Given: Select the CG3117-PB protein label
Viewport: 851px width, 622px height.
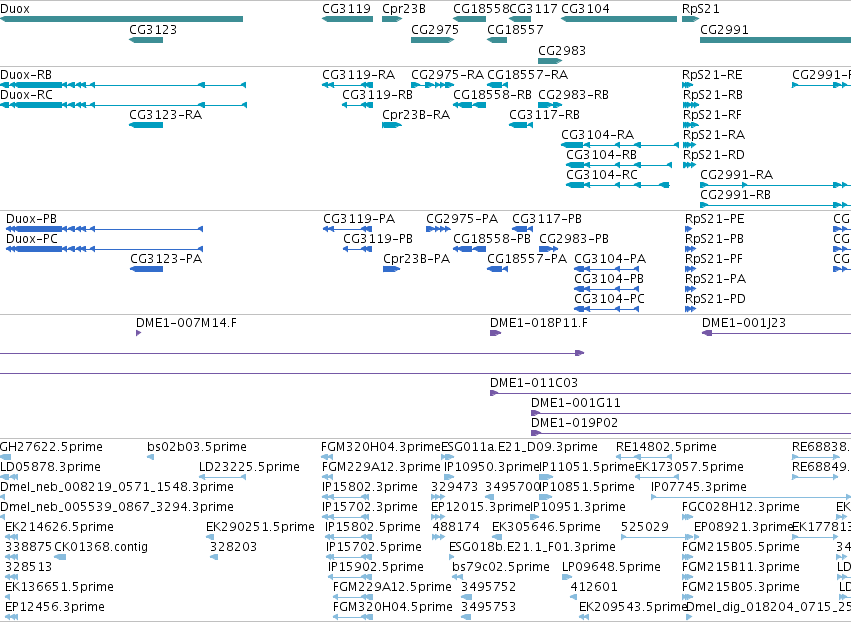Looking at the screenshot, I should click(547, 219).
